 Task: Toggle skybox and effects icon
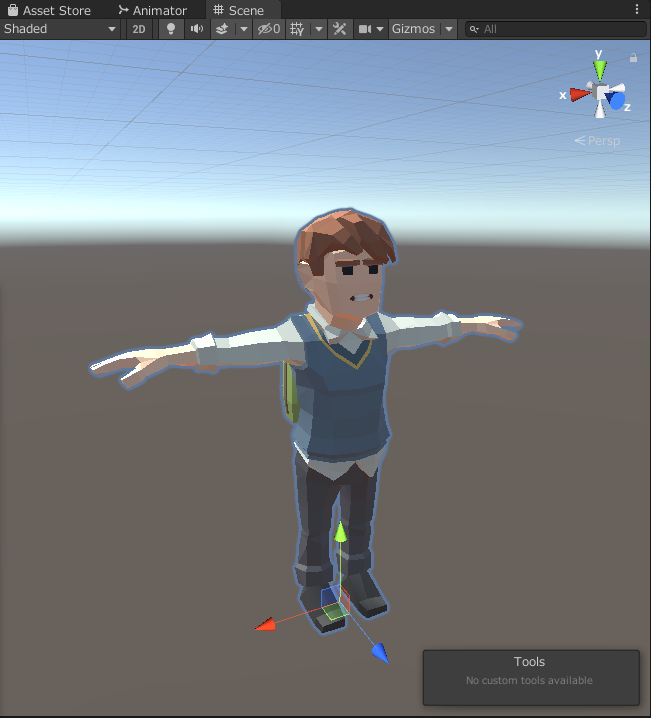(222, 29)
